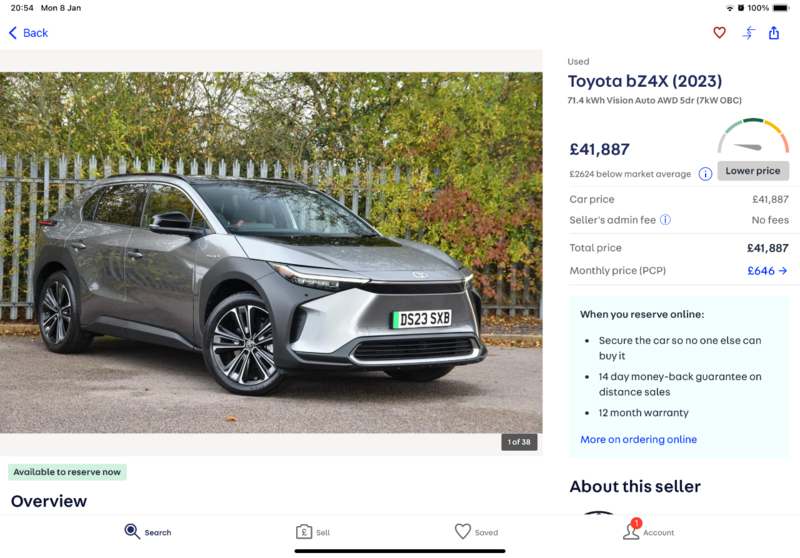The width and height of the screenshot is (800, 558).
Task: Switch to the Sell tab
Action: pyautogui.click(x=313, y=532)
